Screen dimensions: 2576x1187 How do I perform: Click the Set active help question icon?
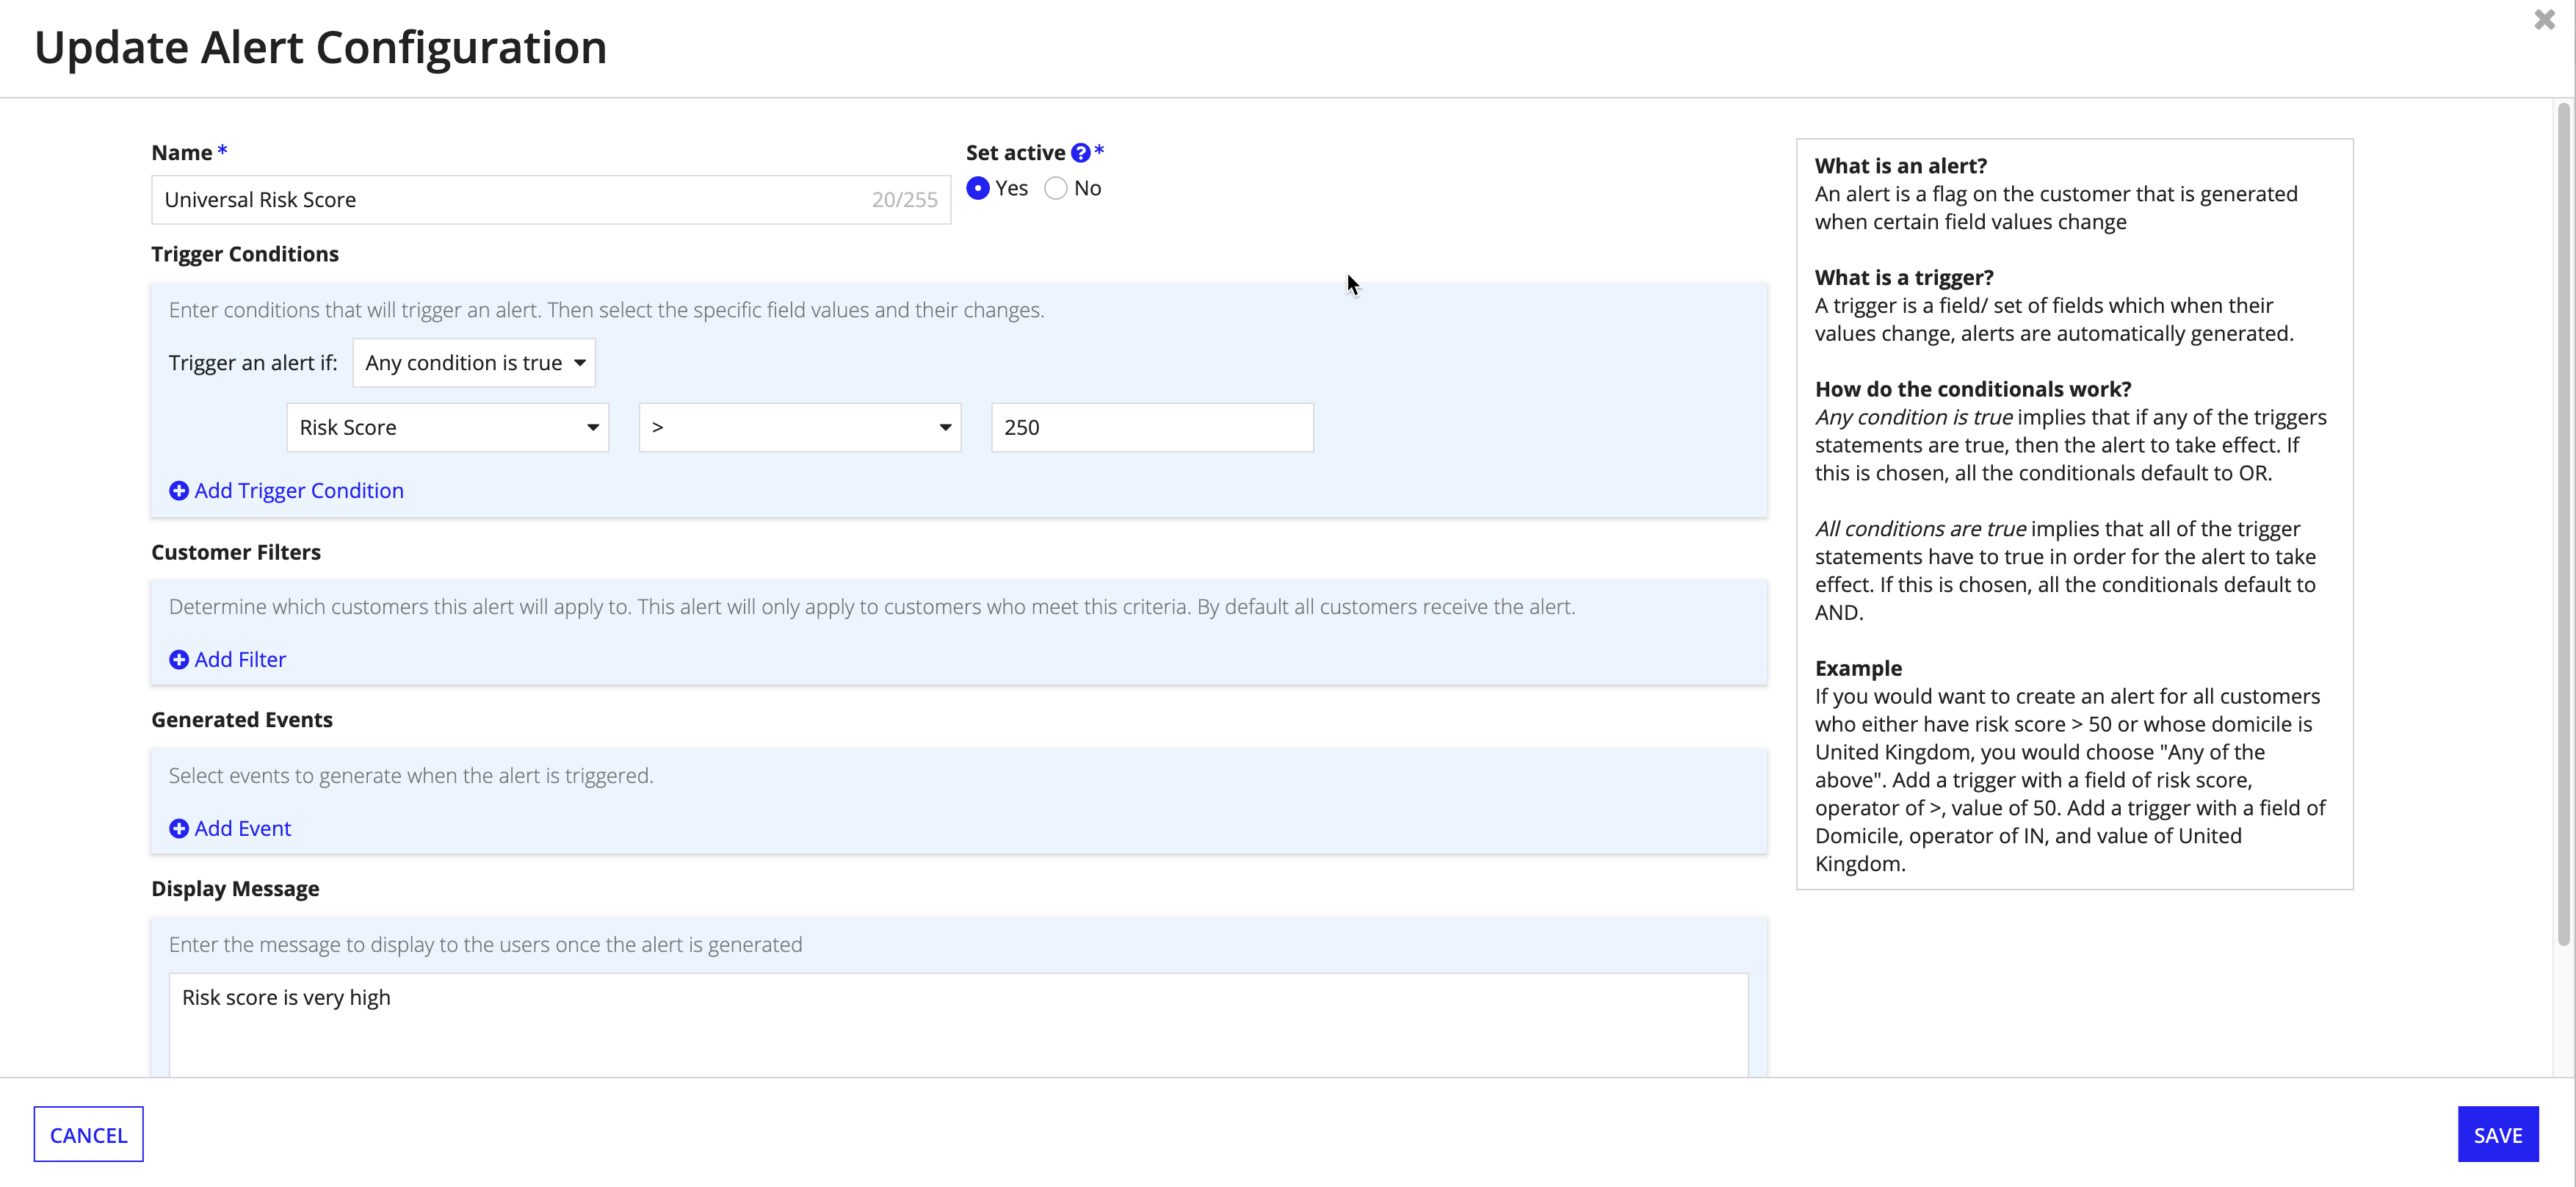coord(1080,153)
